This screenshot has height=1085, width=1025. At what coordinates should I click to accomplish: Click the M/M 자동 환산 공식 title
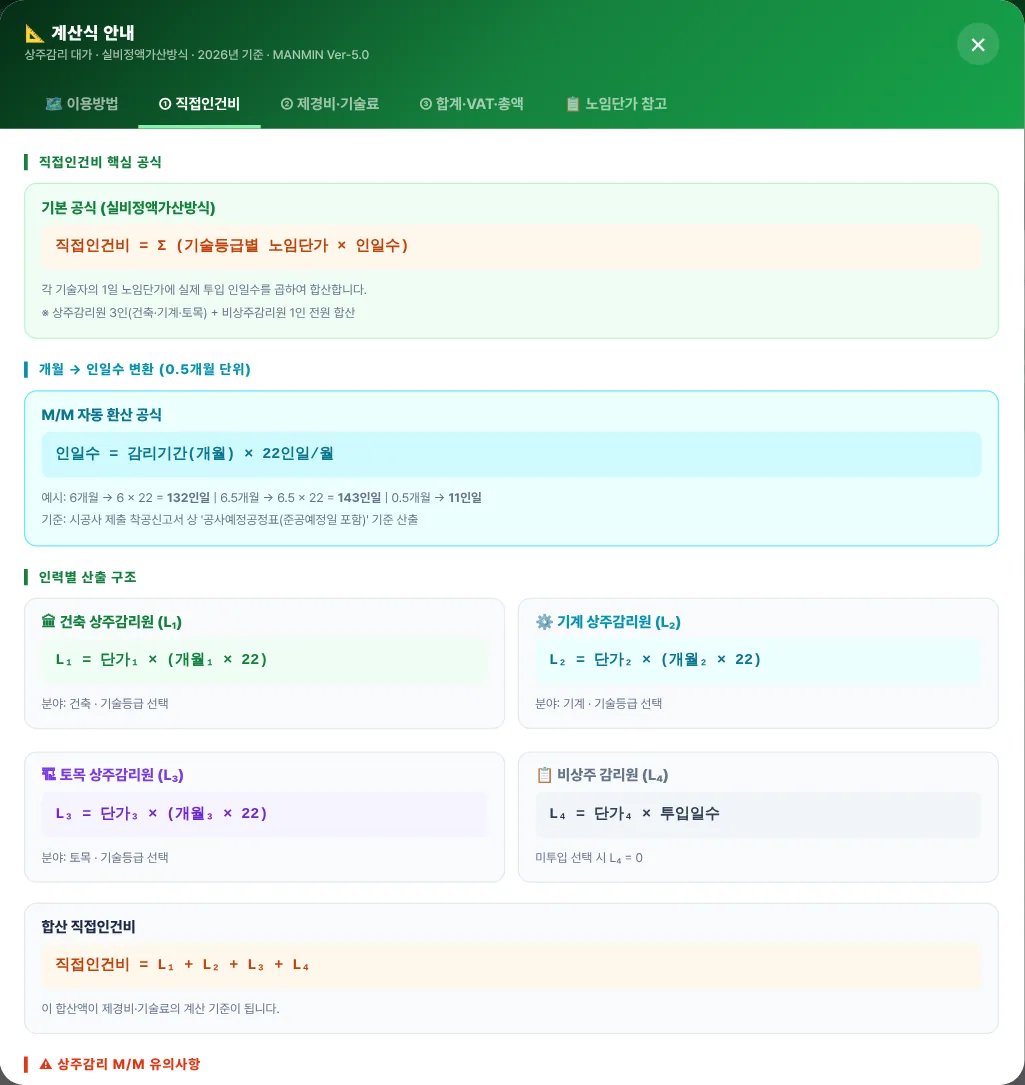(101, 414)
